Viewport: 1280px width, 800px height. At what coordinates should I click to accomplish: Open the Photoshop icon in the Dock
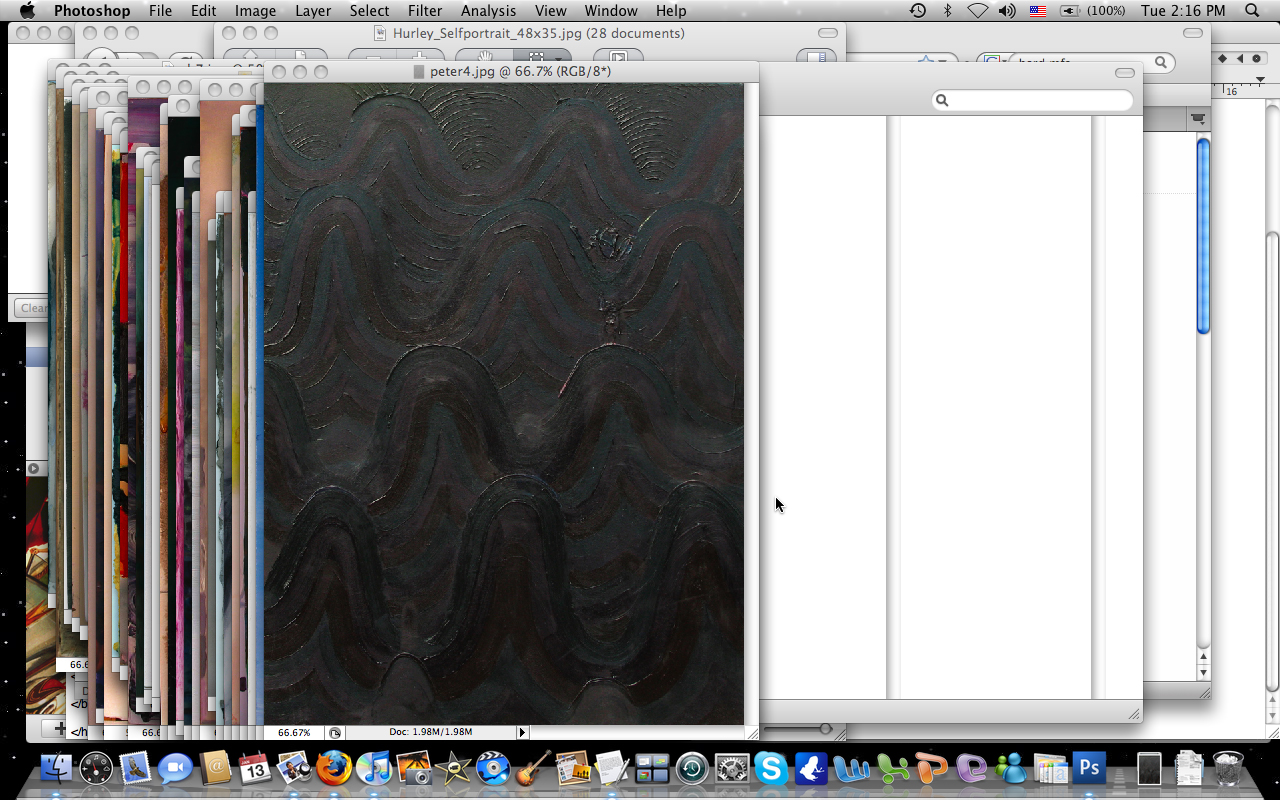coord(1089,768)
